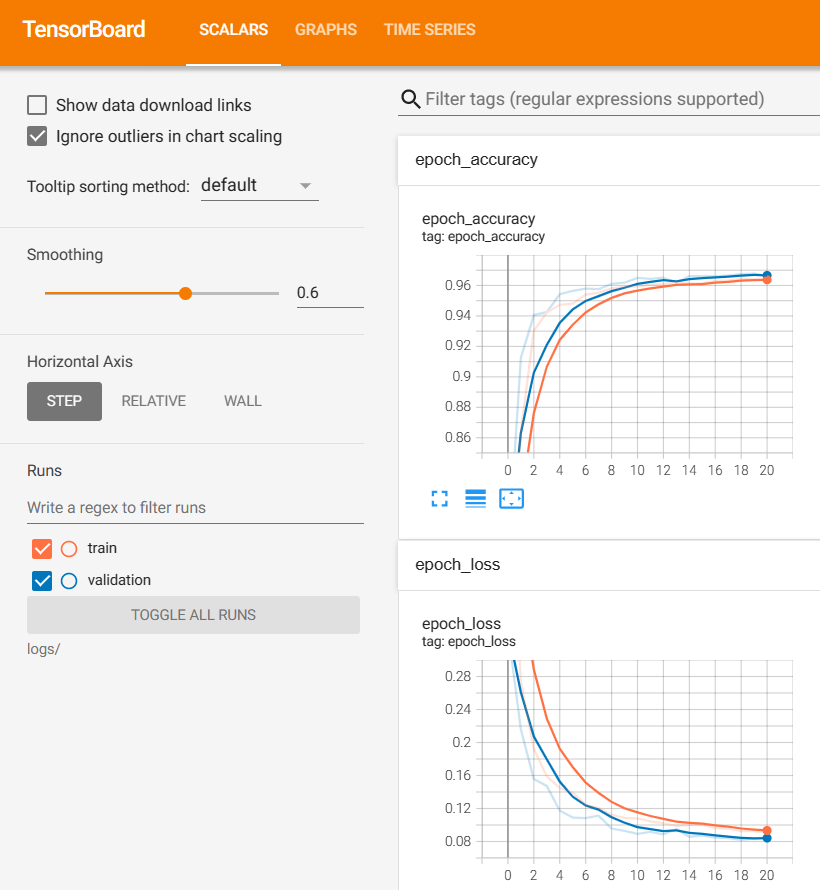Uncheck the train run checkbox
This screenshot has width=820, height=890.
[42, 549]
